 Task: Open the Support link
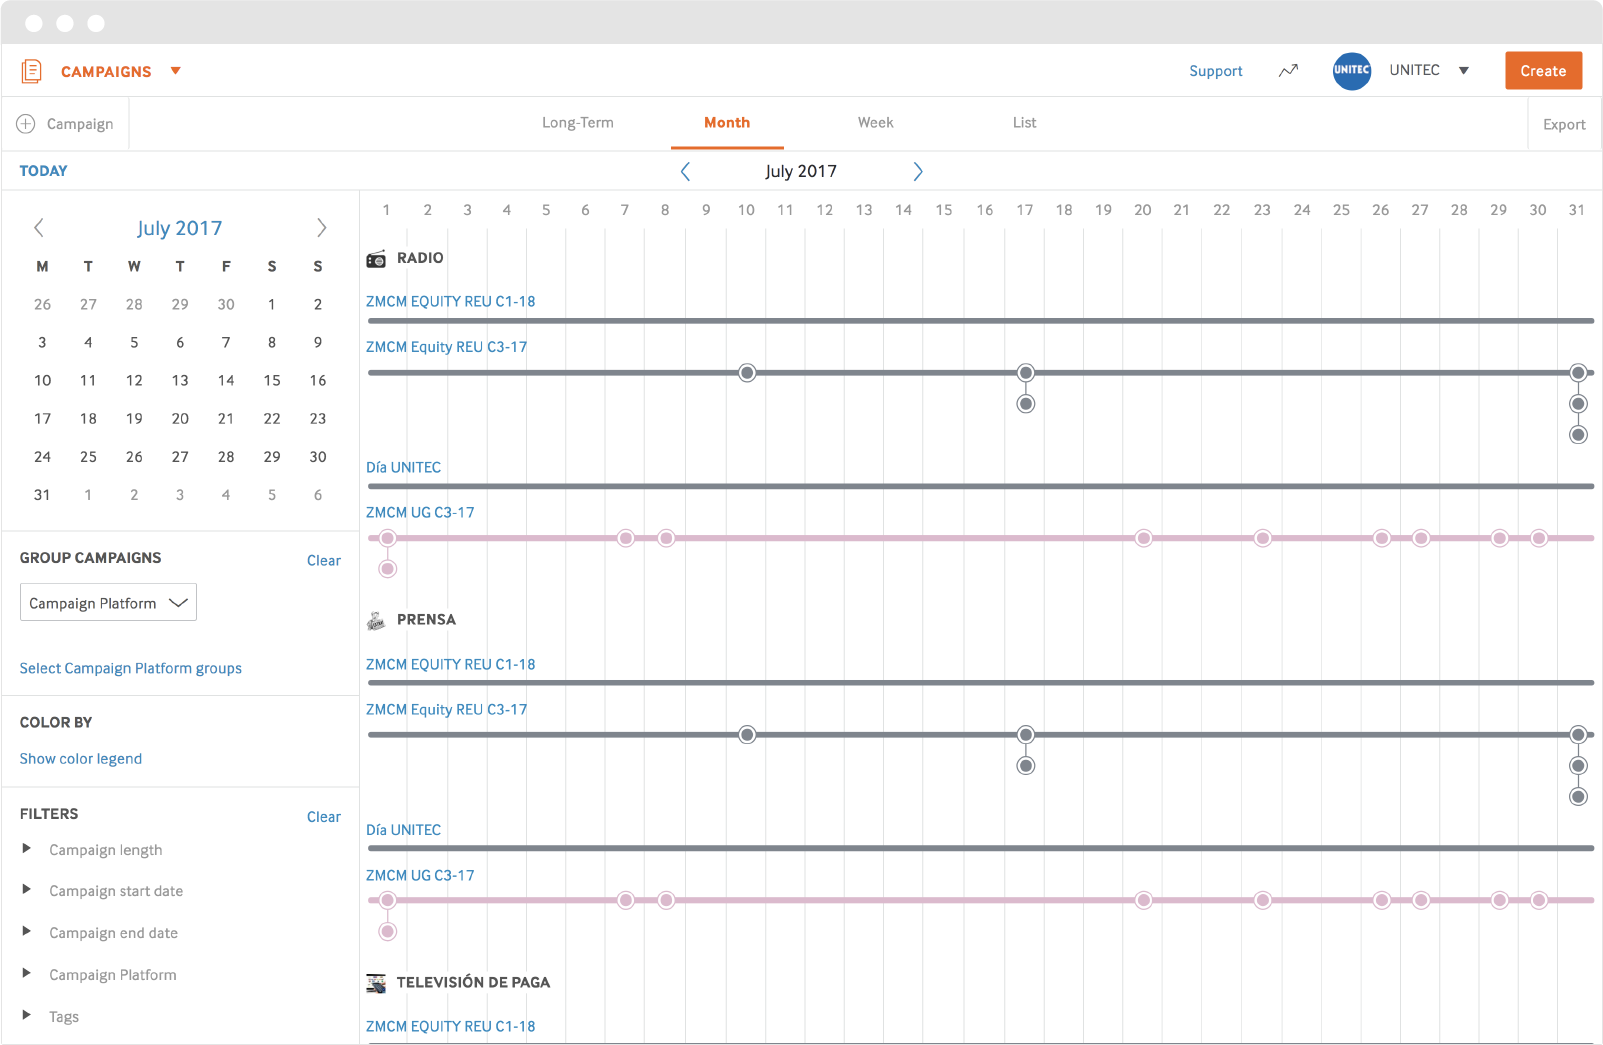(1215, 71)
